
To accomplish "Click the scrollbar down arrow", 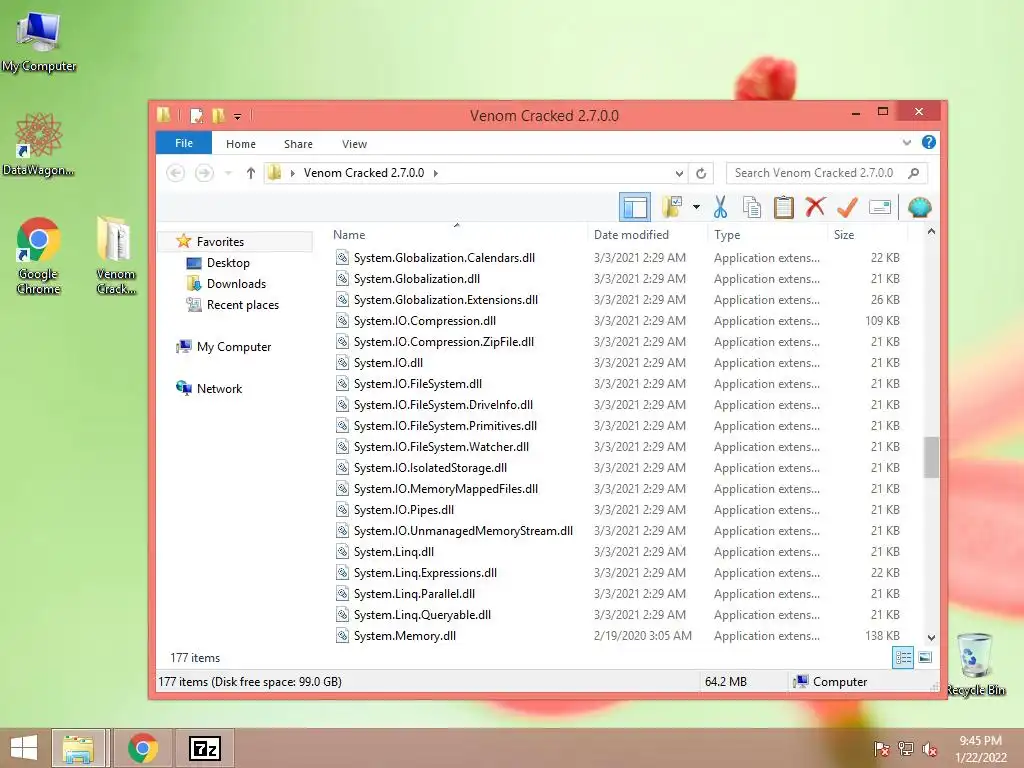I will pyautogui.click(x=931, y=637).
